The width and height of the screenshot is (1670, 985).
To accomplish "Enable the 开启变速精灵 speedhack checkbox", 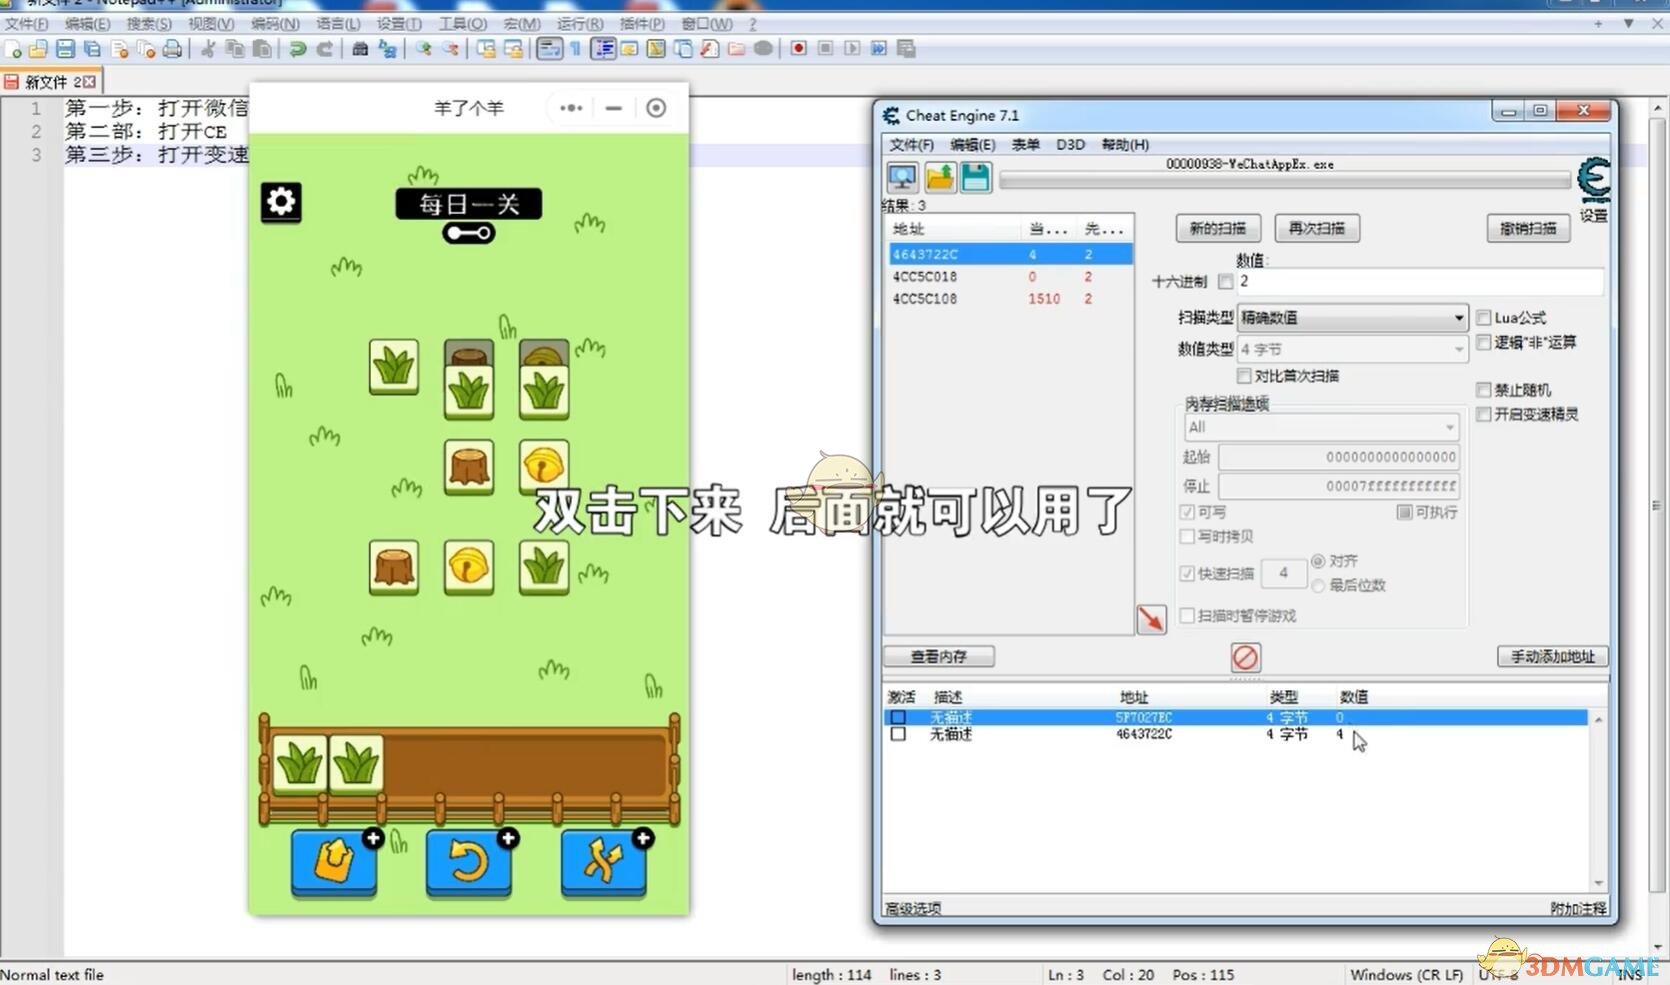I will tap(1484, 414).
